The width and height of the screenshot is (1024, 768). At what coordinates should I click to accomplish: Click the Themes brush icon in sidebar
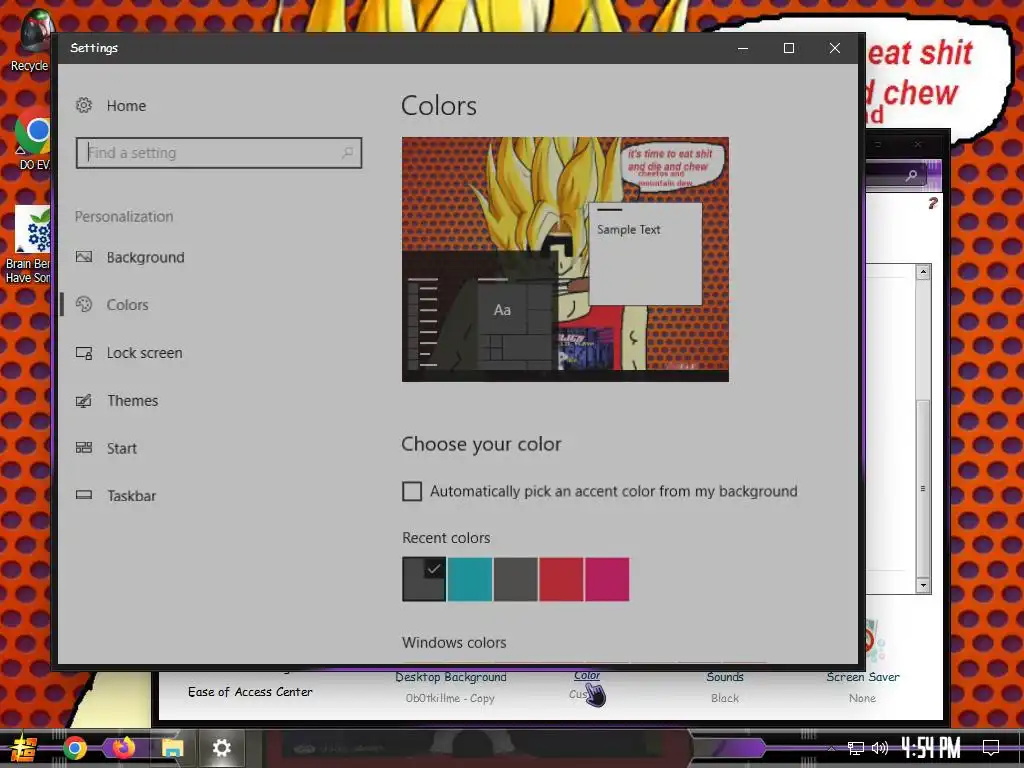pos(84,400)
